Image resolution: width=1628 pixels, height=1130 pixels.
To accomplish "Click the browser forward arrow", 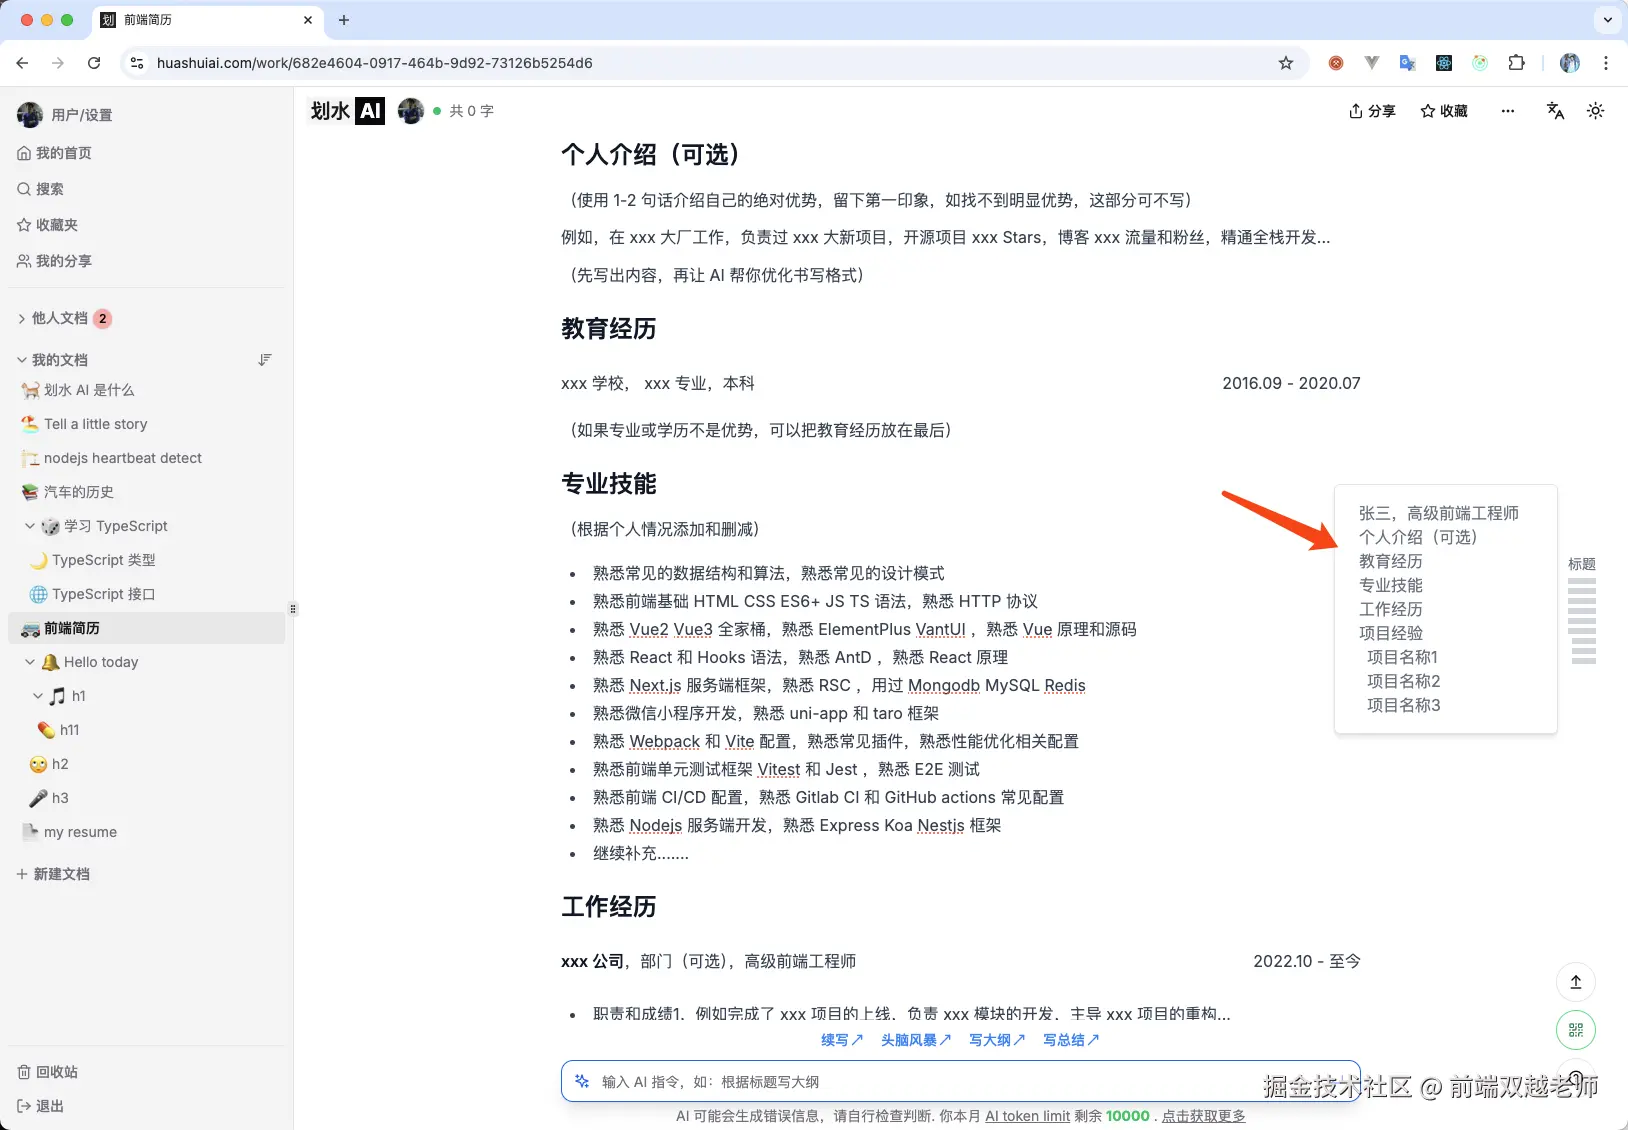I will pos(58,63).
